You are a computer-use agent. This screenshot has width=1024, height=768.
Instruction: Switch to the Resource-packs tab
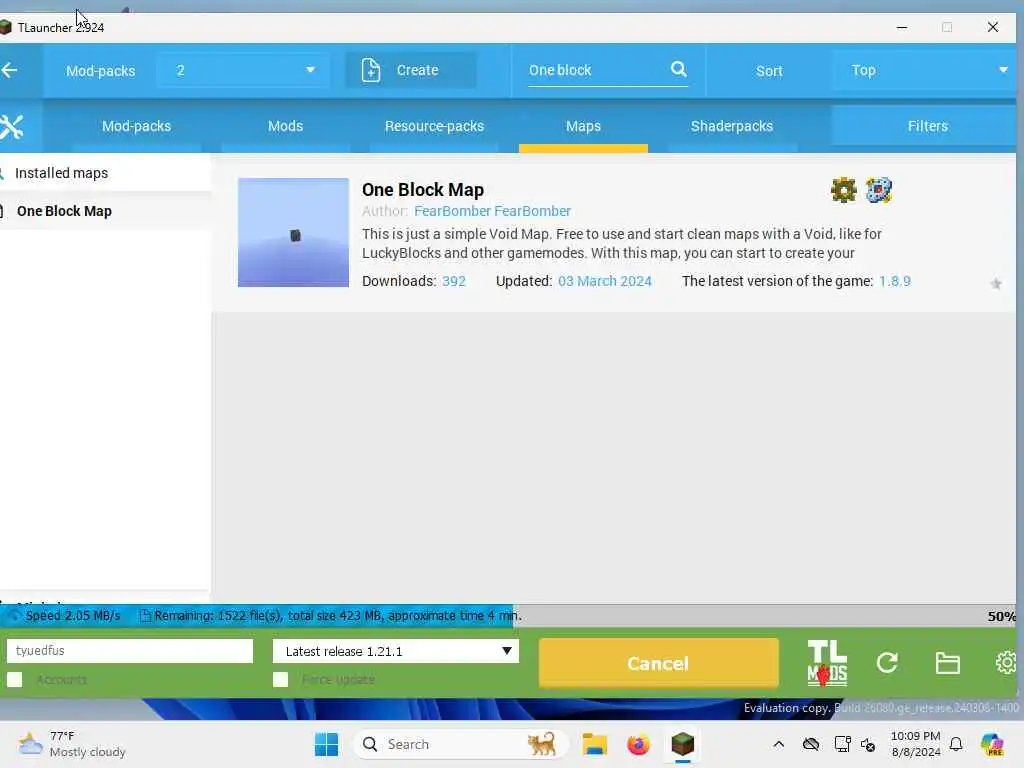point(434,126)
